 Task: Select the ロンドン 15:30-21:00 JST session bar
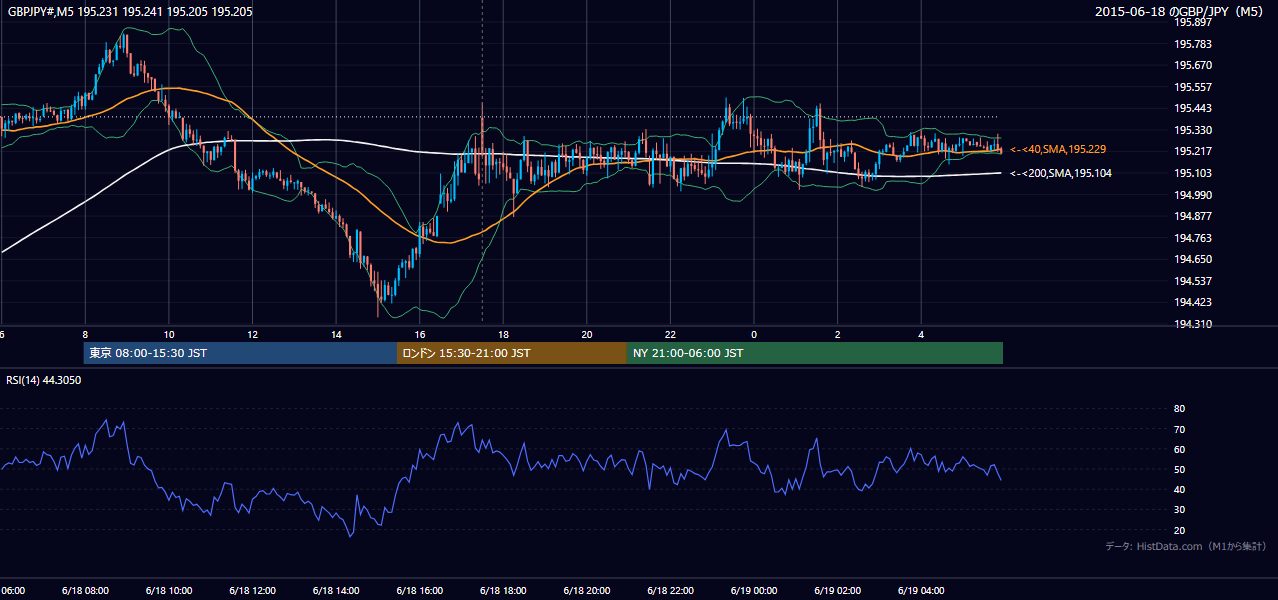[x=511, y=353]
